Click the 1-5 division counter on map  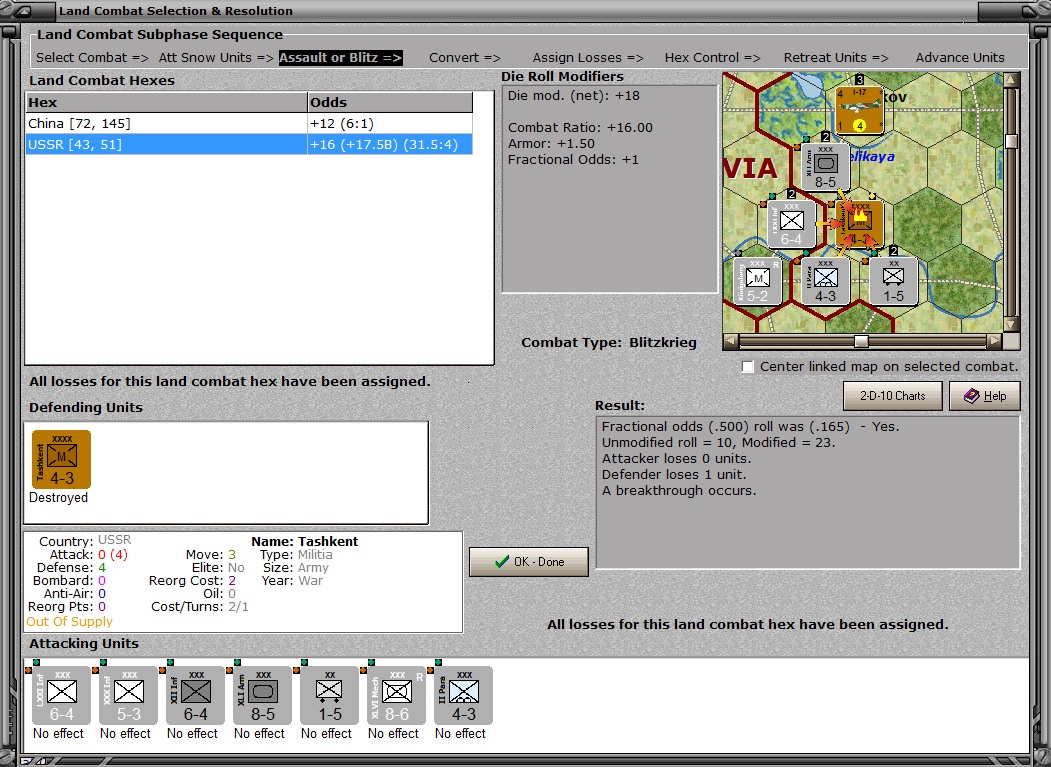(x=893, y=282)
